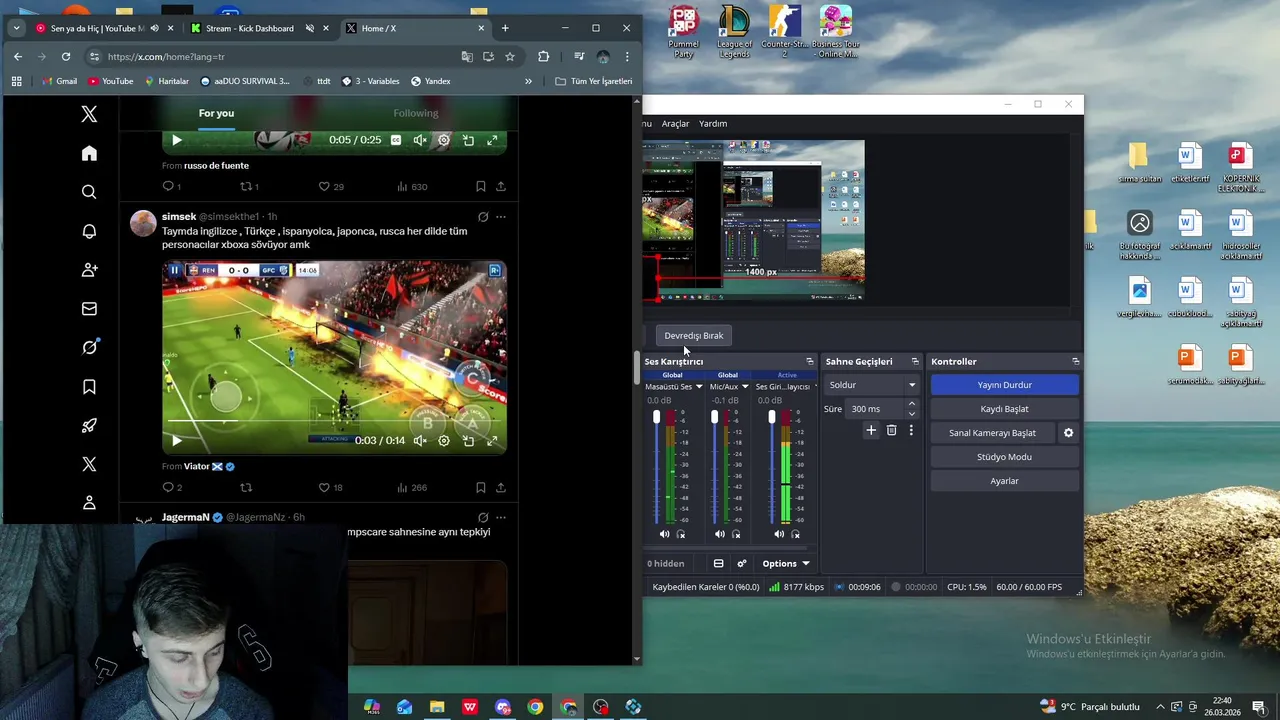
Task: Mute the 0:03 / 0:14 football video
Action: coord(420,441)
